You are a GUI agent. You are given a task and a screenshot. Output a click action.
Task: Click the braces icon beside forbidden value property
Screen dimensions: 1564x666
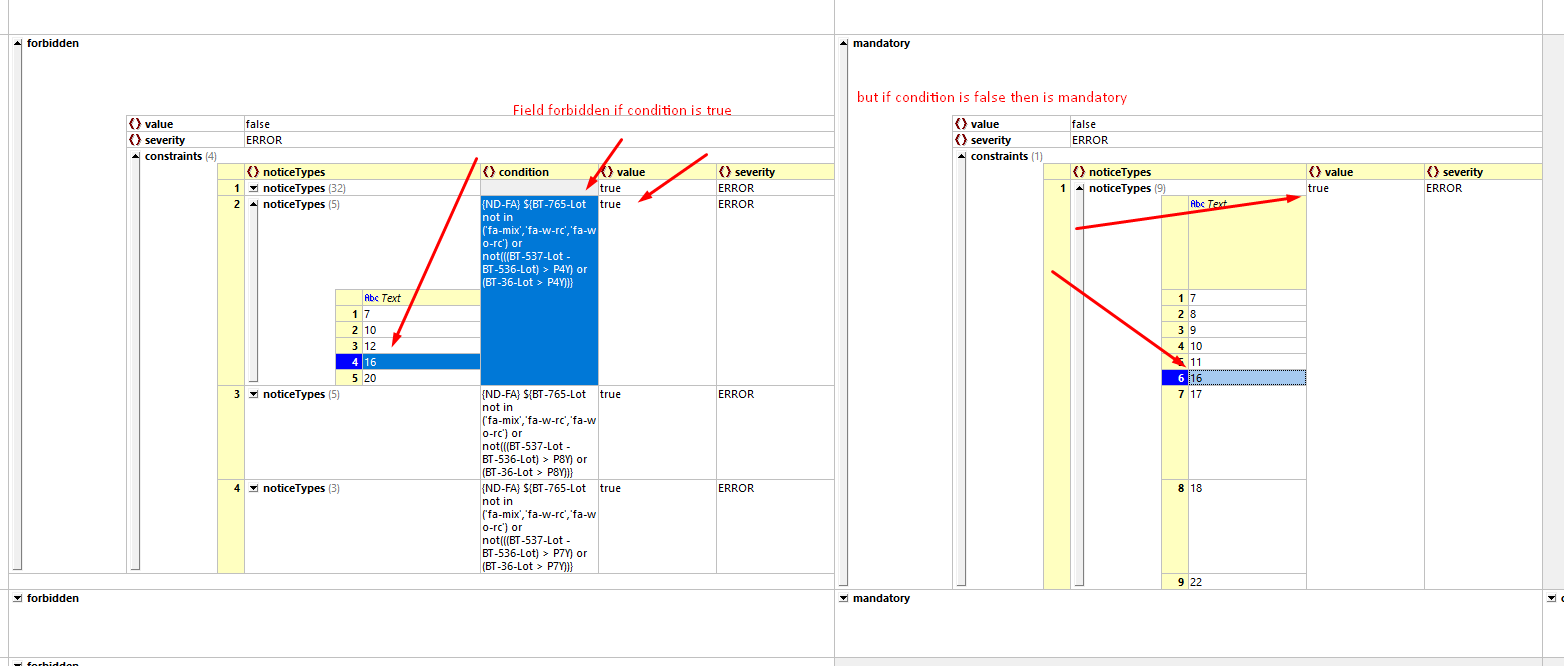135,124
